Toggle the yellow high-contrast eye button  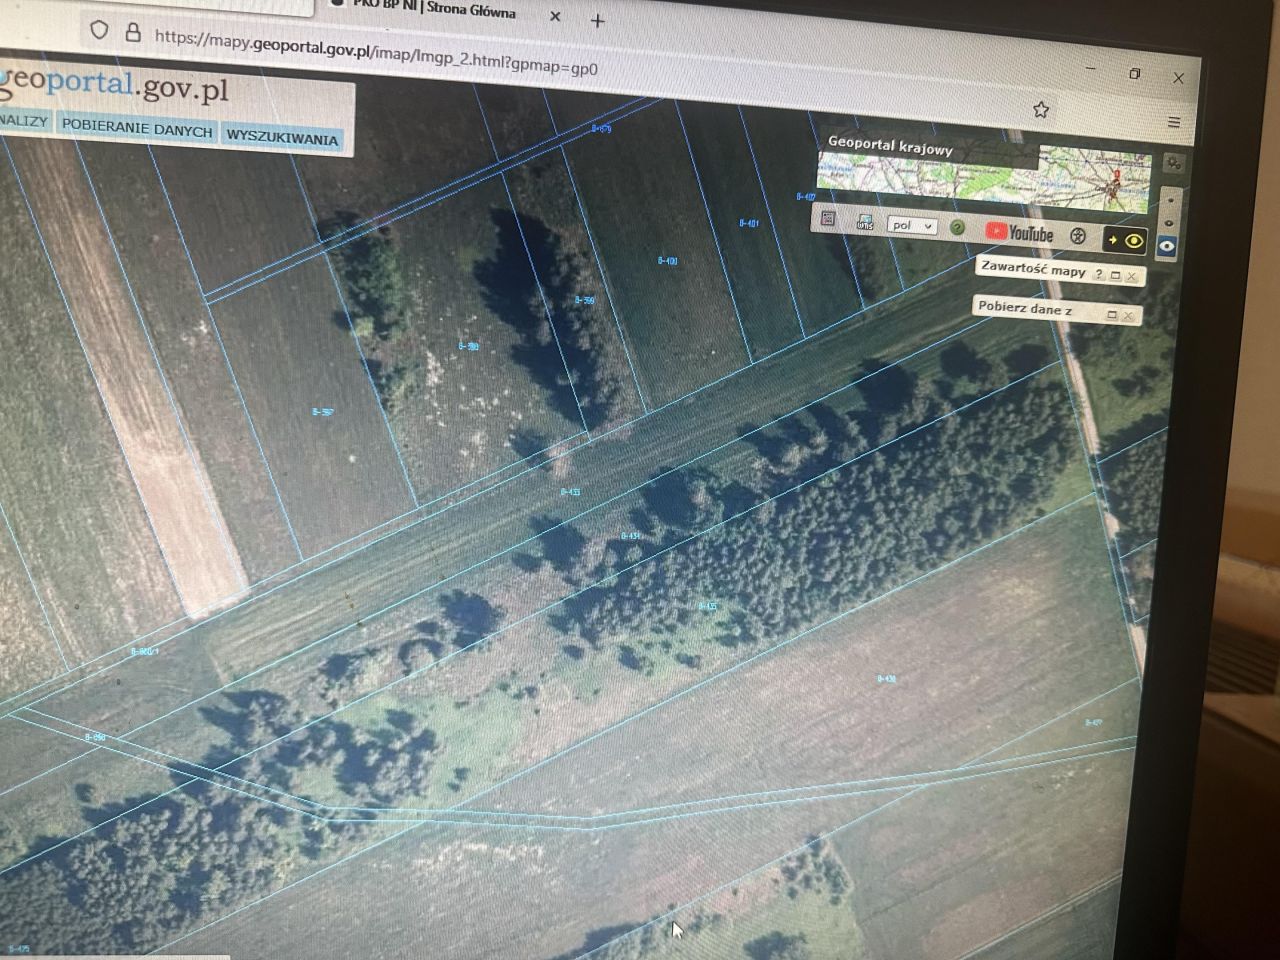1125,241
